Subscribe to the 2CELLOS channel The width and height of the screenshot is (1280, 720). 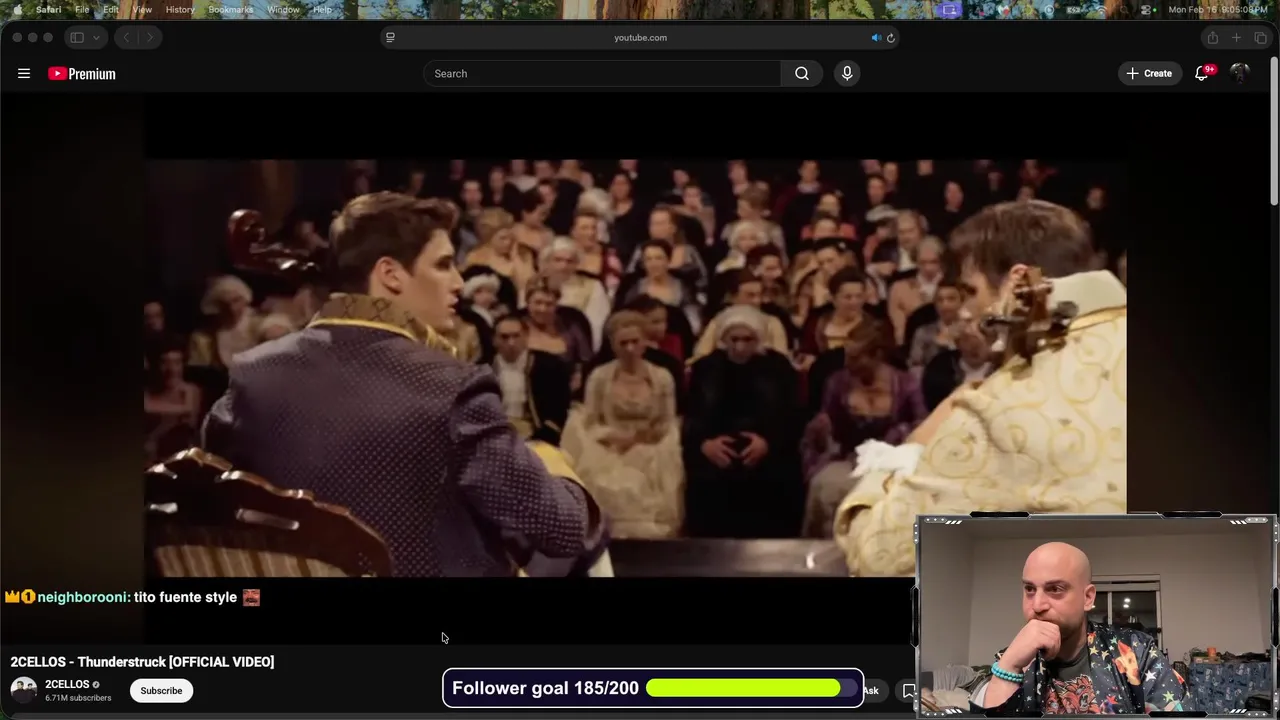[161, 690]
